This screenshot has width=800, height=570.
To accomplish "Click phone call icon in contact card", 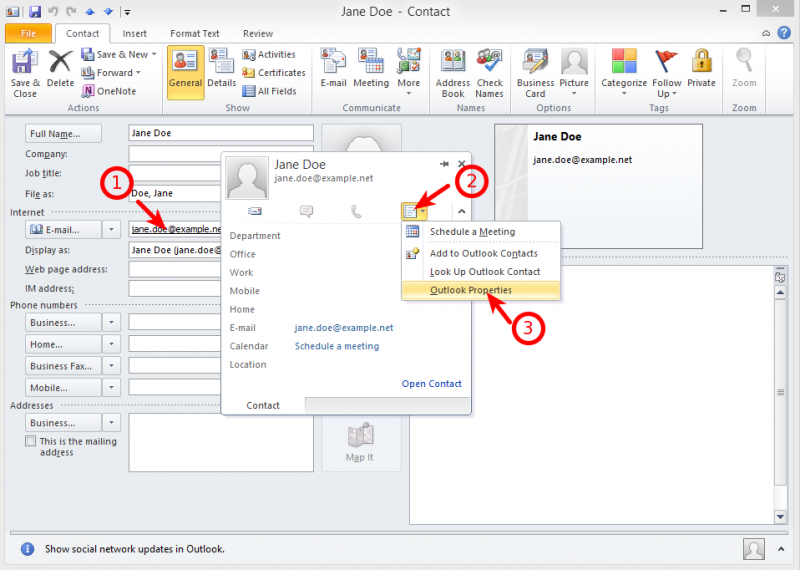I will click(x=356, y=211).
